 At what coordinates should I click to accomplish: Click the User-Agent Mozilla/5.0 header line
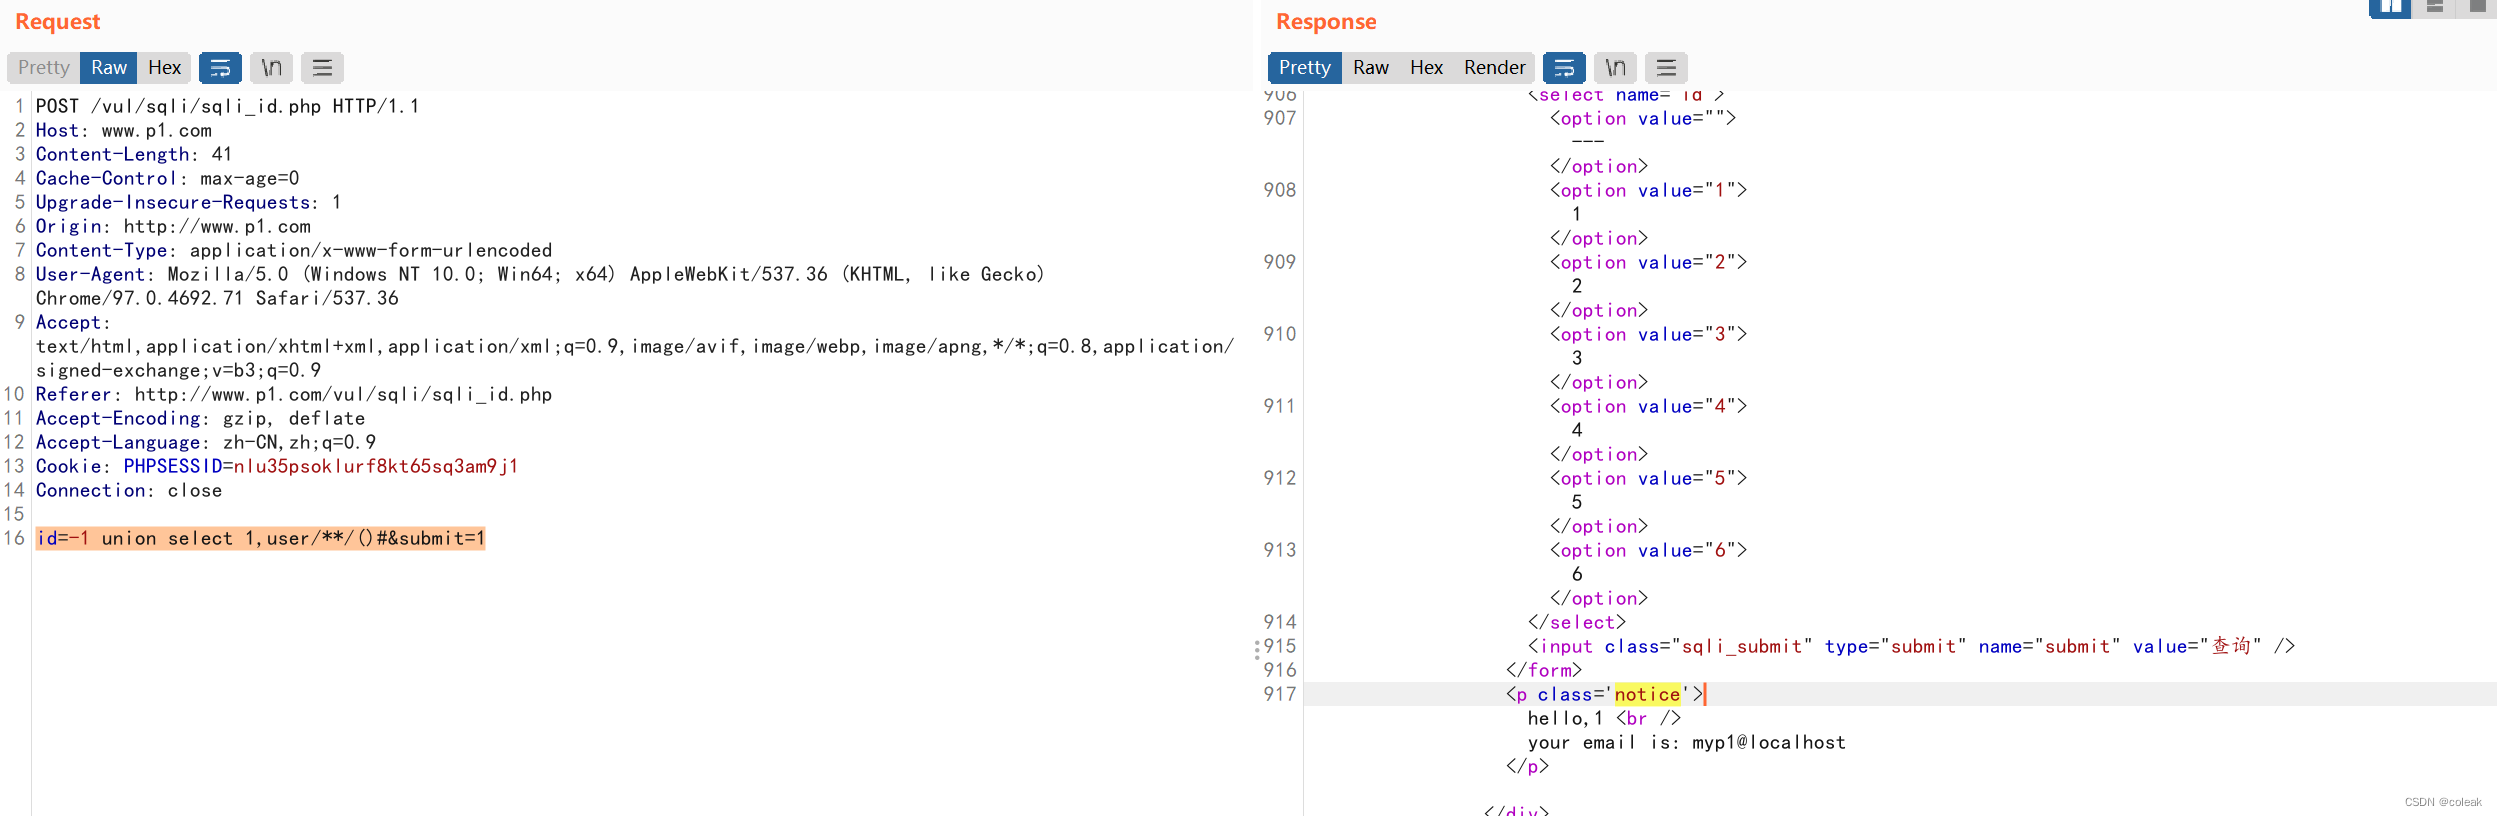(540, 274)
